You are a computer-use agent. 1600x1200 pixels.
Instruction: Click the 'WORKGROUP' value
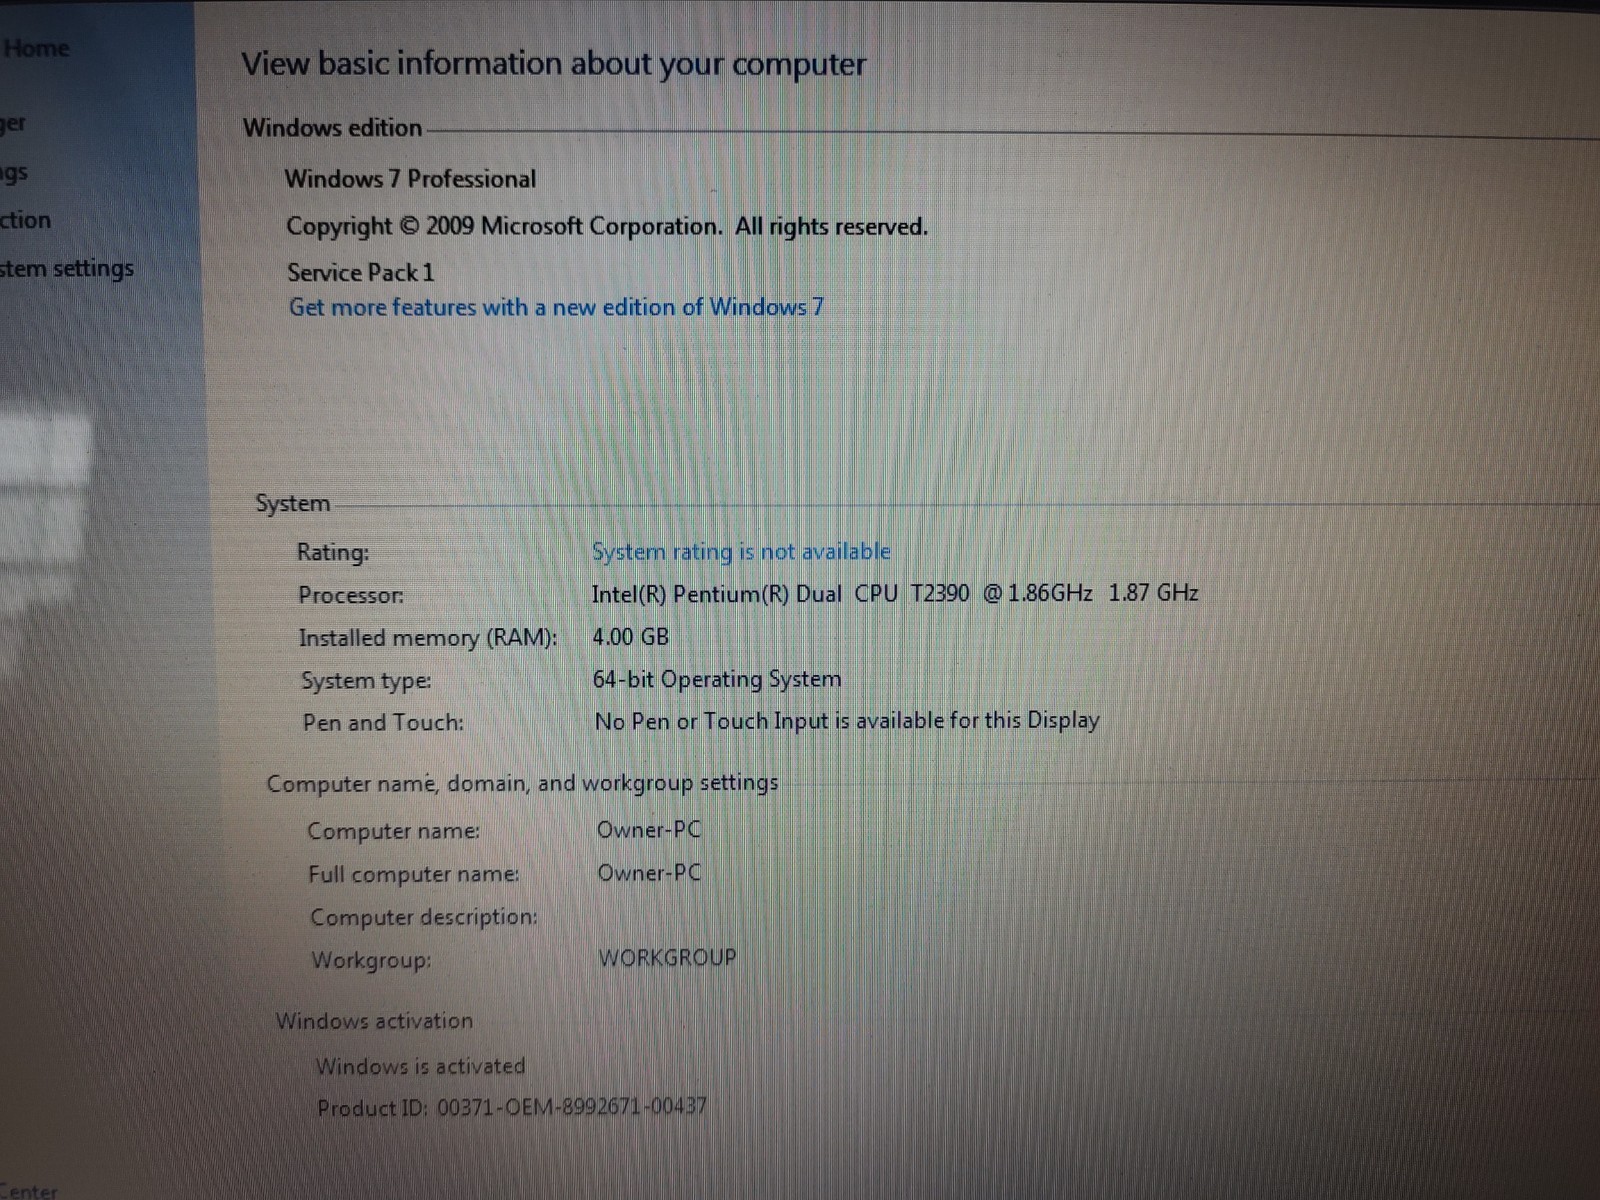[667, 958]
